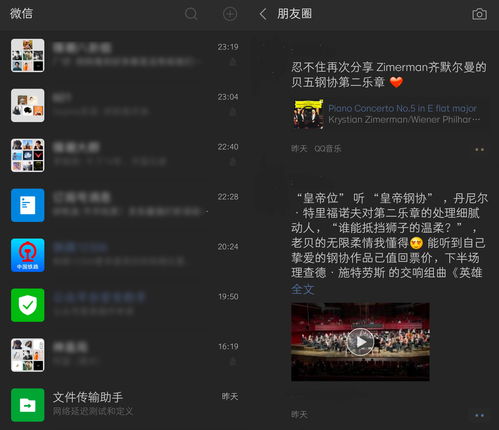
Task: Click the 19:50 timestamp
Action: tap(228, 296)
